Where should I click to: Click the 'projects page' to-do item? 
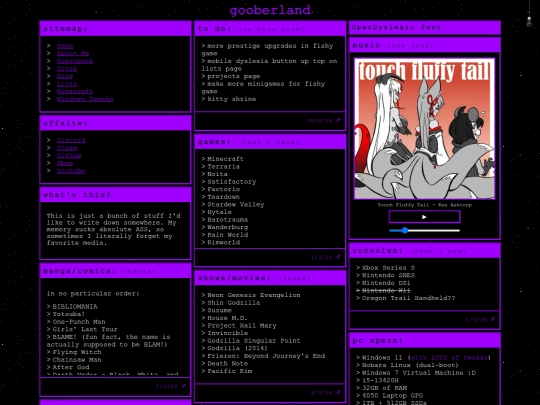[x=233, y=76]
